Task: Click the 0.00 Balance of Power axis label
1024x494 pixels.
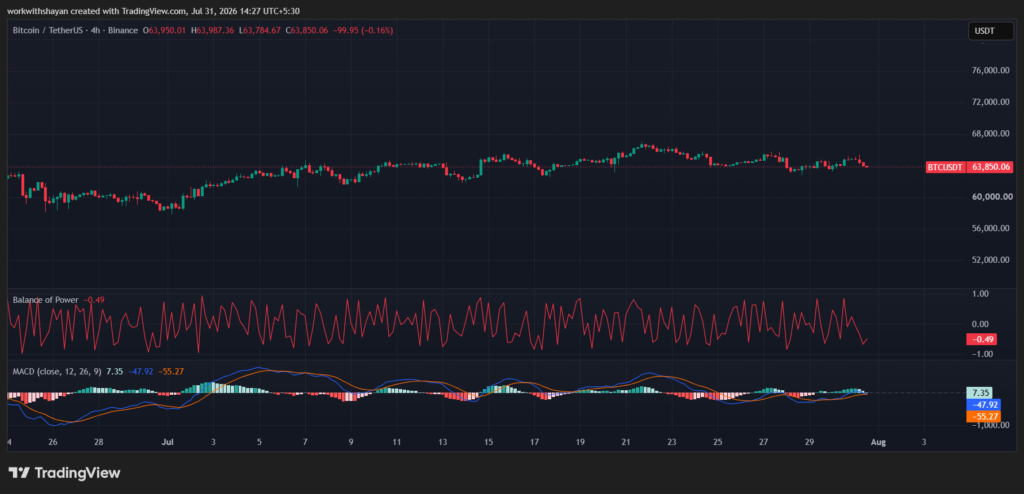Action: coord(981,324)
